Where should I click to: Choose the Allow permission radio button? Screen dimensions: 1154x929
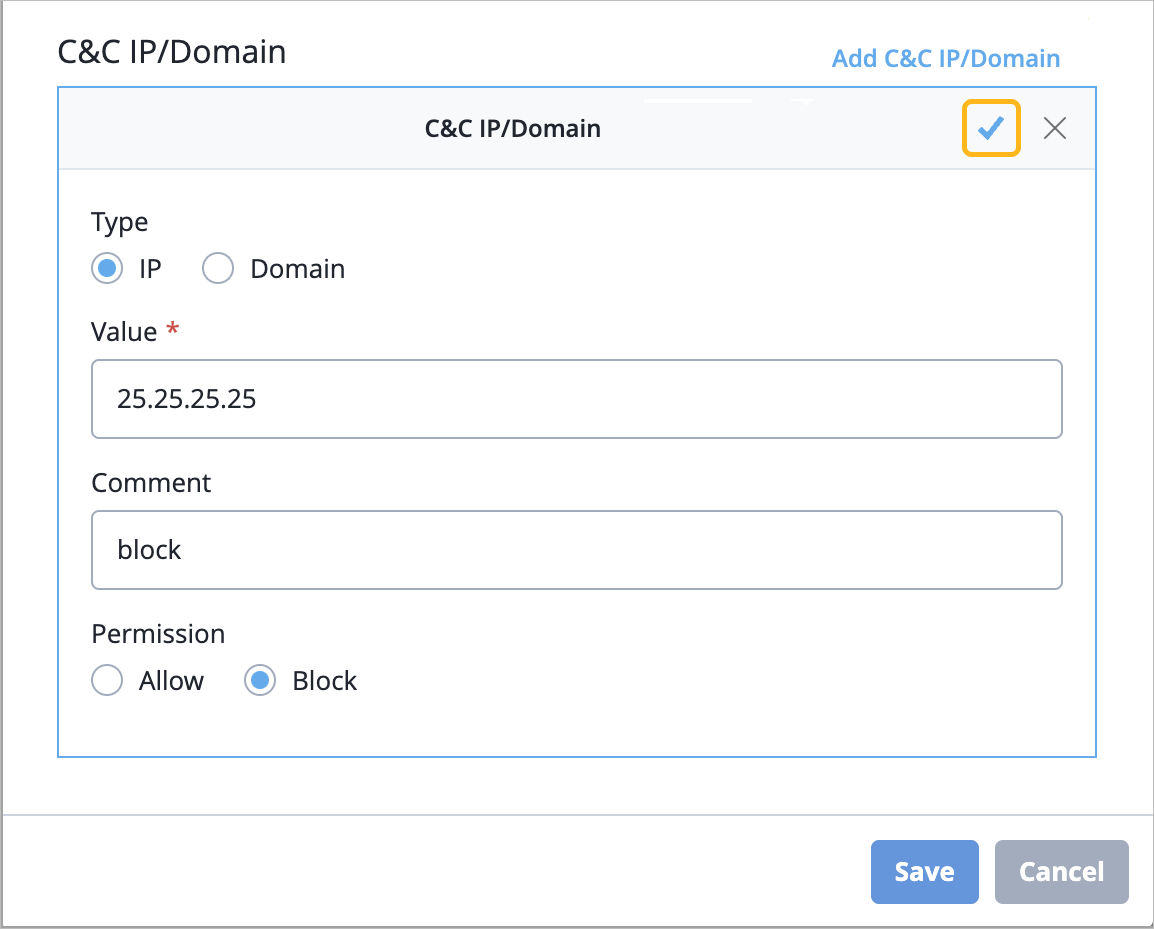coord(107,681)
